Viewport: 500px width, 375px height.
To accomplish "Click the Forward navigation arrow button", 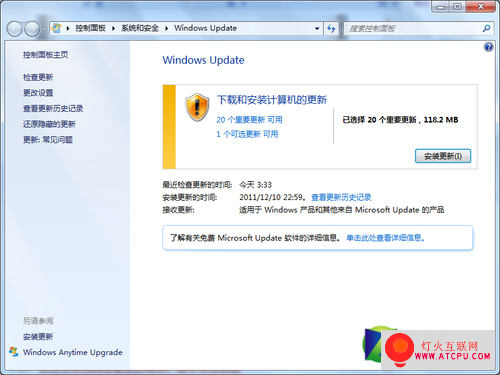I will 33,29.
